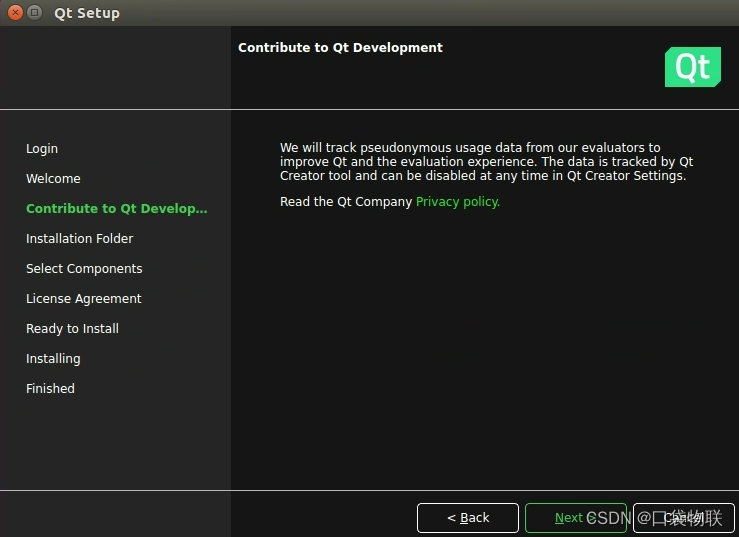Open the Privacy policy link
Viewport: 739px width, 537px height.
pos(458,202)
